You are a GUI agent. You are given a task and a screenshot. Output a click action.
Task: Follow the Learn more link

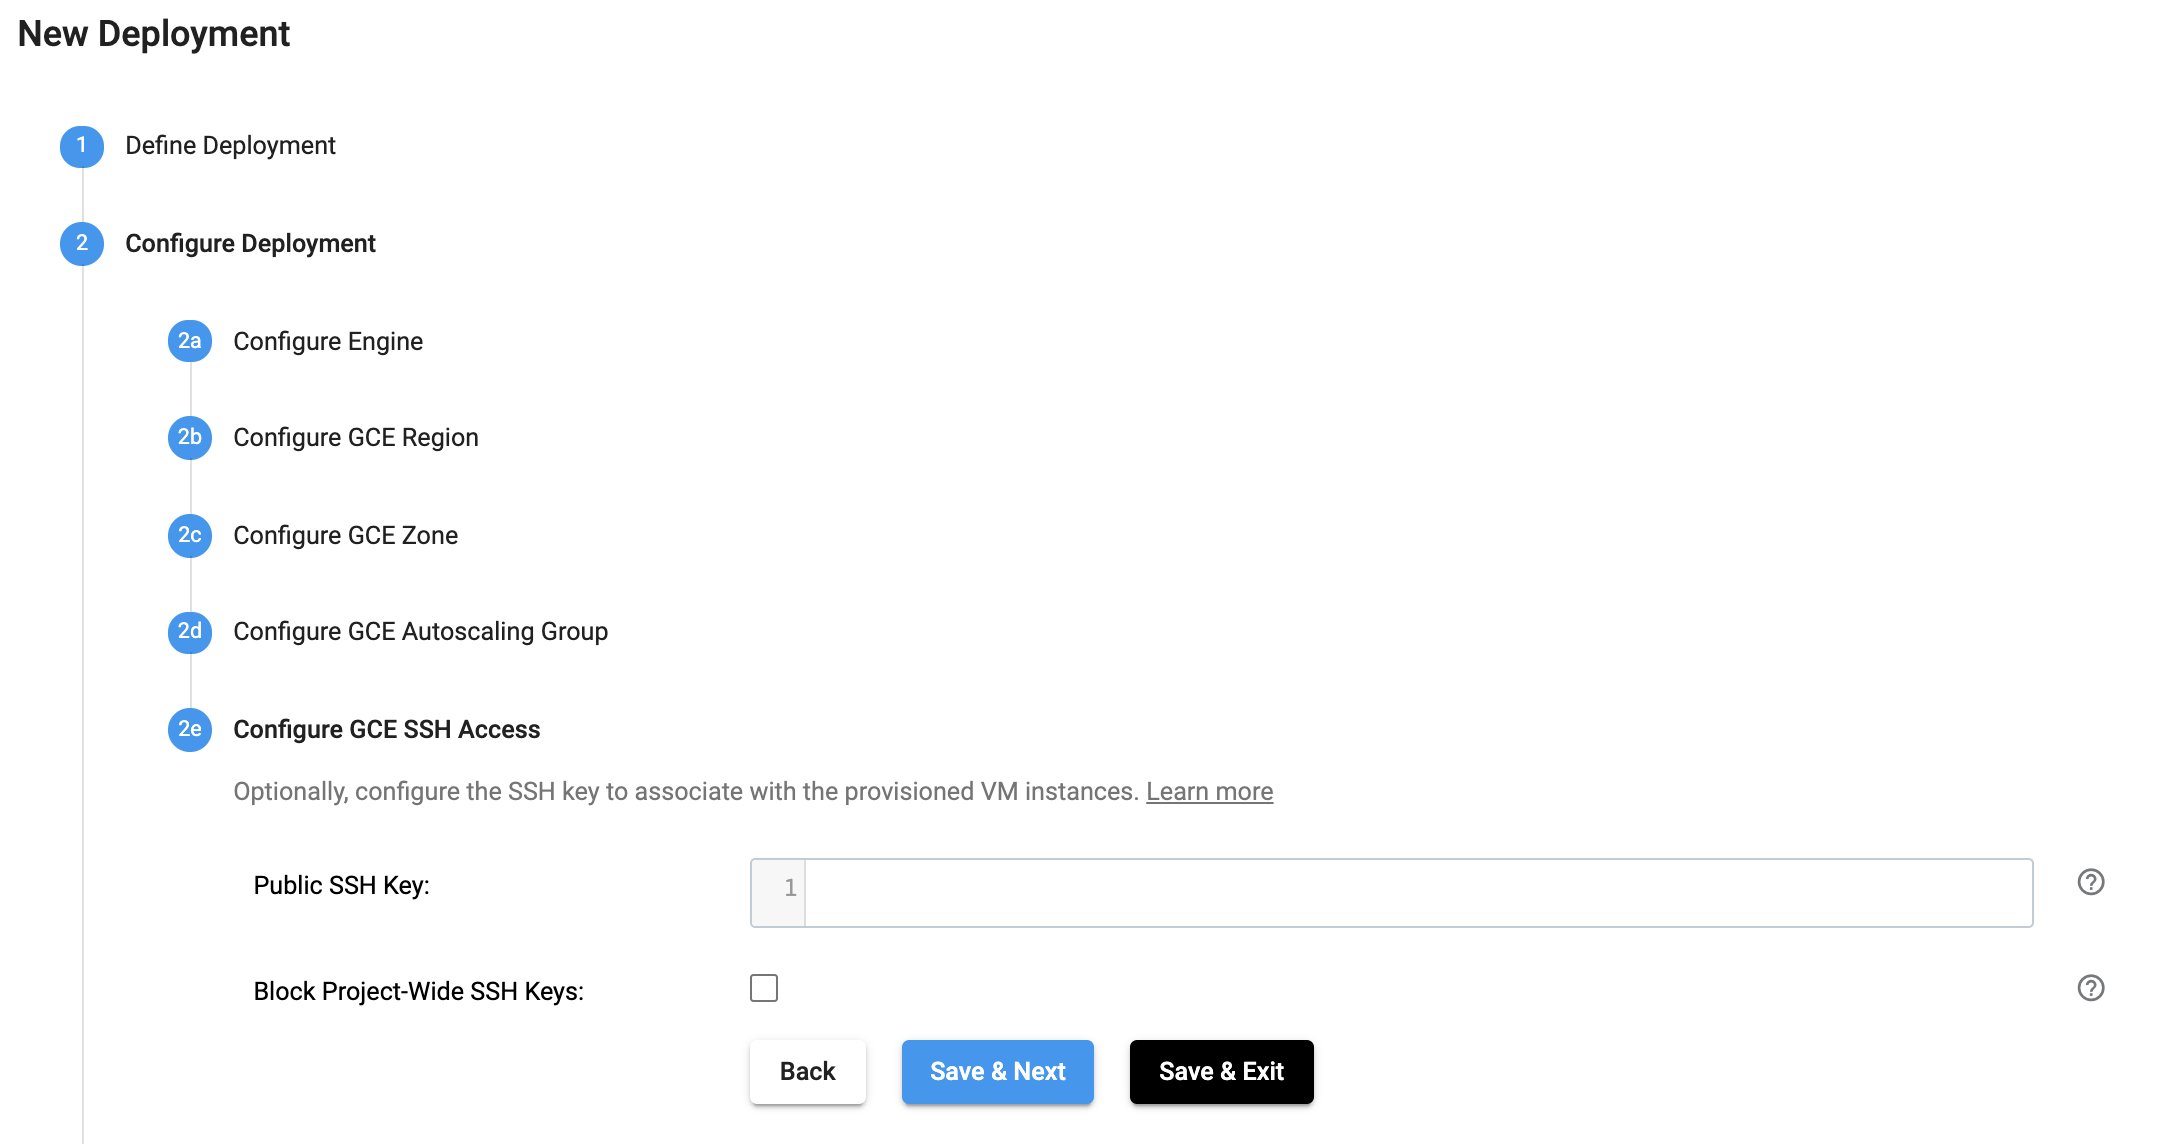1209,792
